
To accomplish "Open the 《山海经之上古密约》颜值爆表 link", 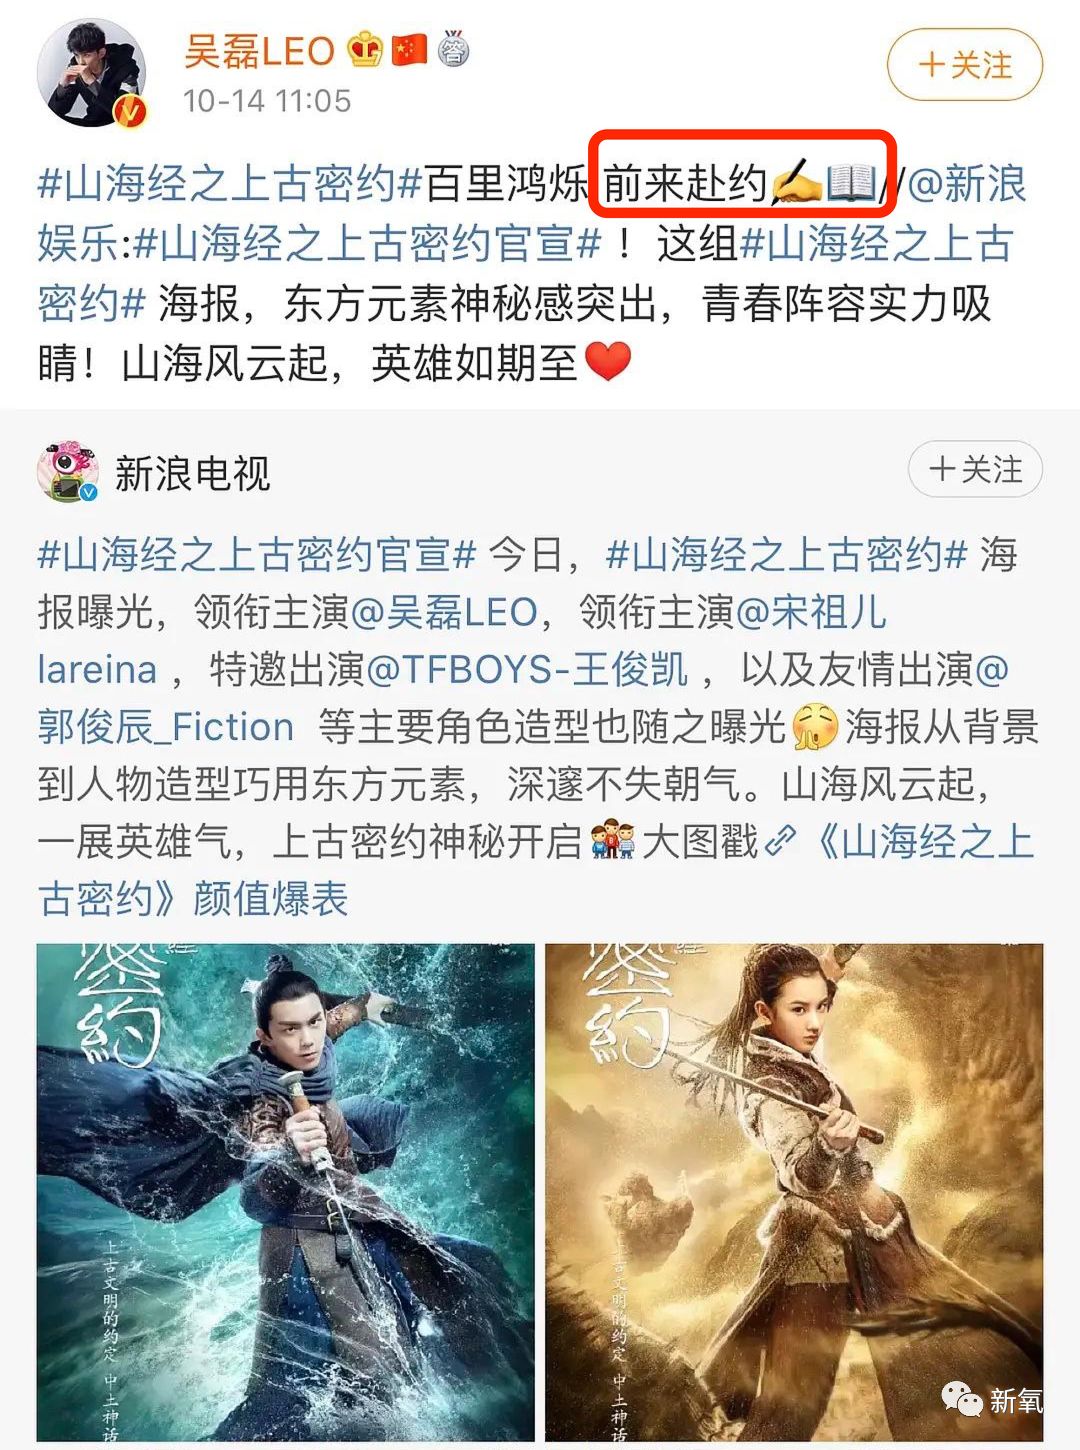I will coord(536,870).
